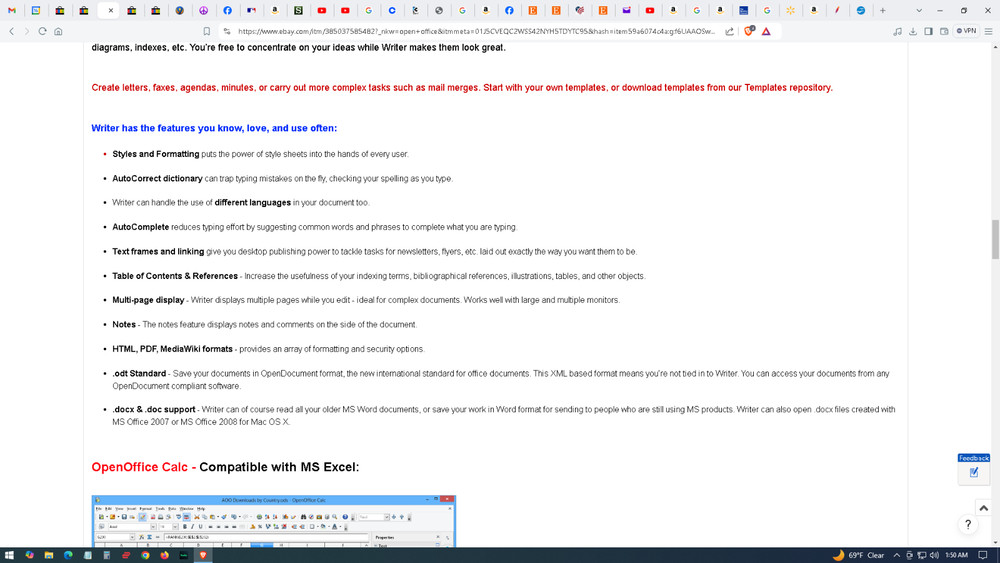Reload the eBay page

pos(42,31)
